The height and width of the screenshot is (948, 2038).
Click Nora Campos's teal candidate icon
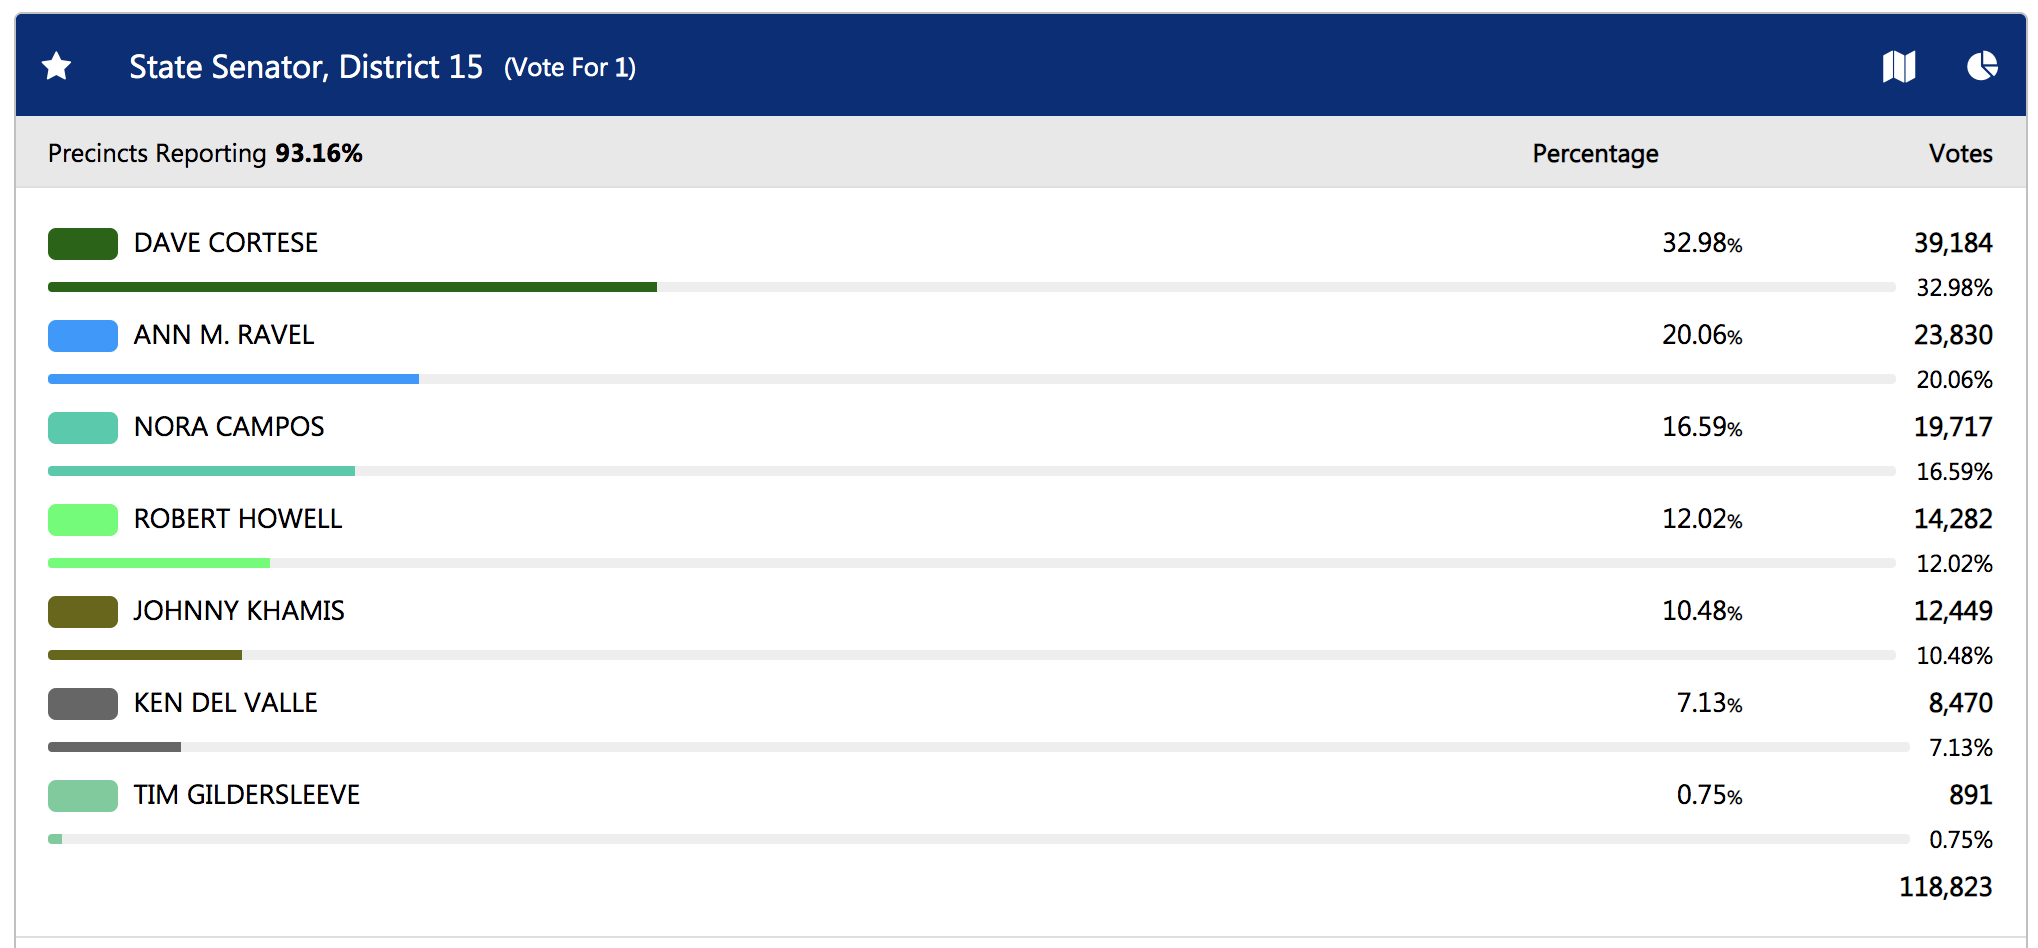(81, 427)
